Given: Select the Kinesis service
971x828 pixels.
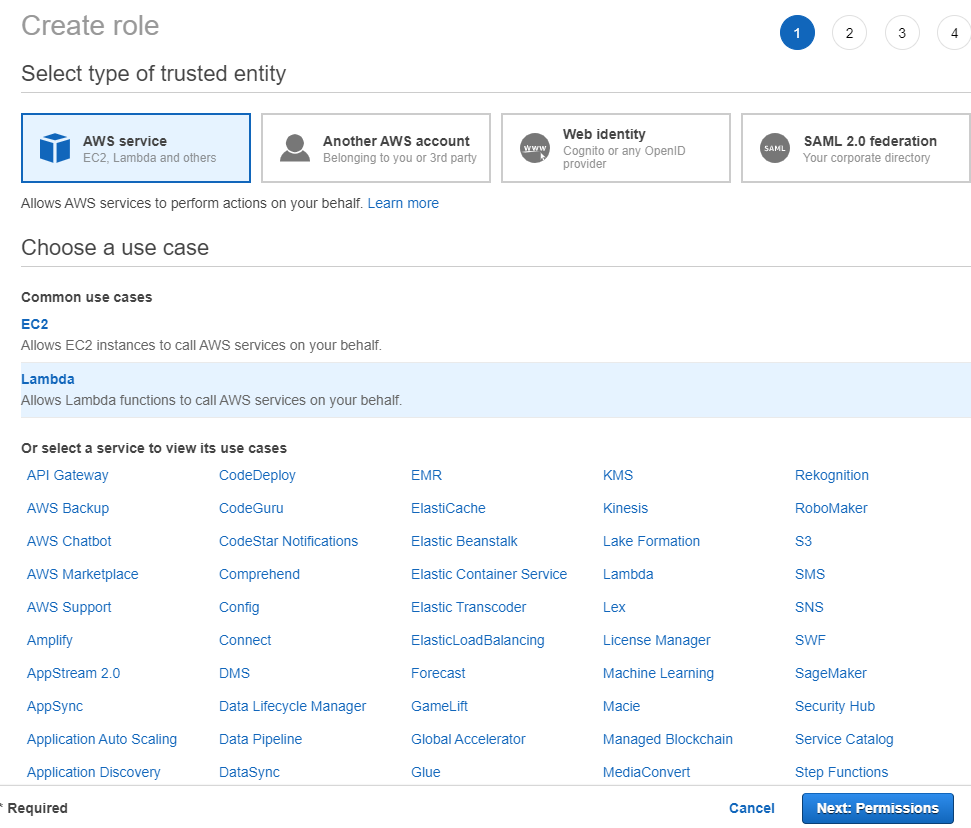Looking at the screenshot, I should click(625, 508).
